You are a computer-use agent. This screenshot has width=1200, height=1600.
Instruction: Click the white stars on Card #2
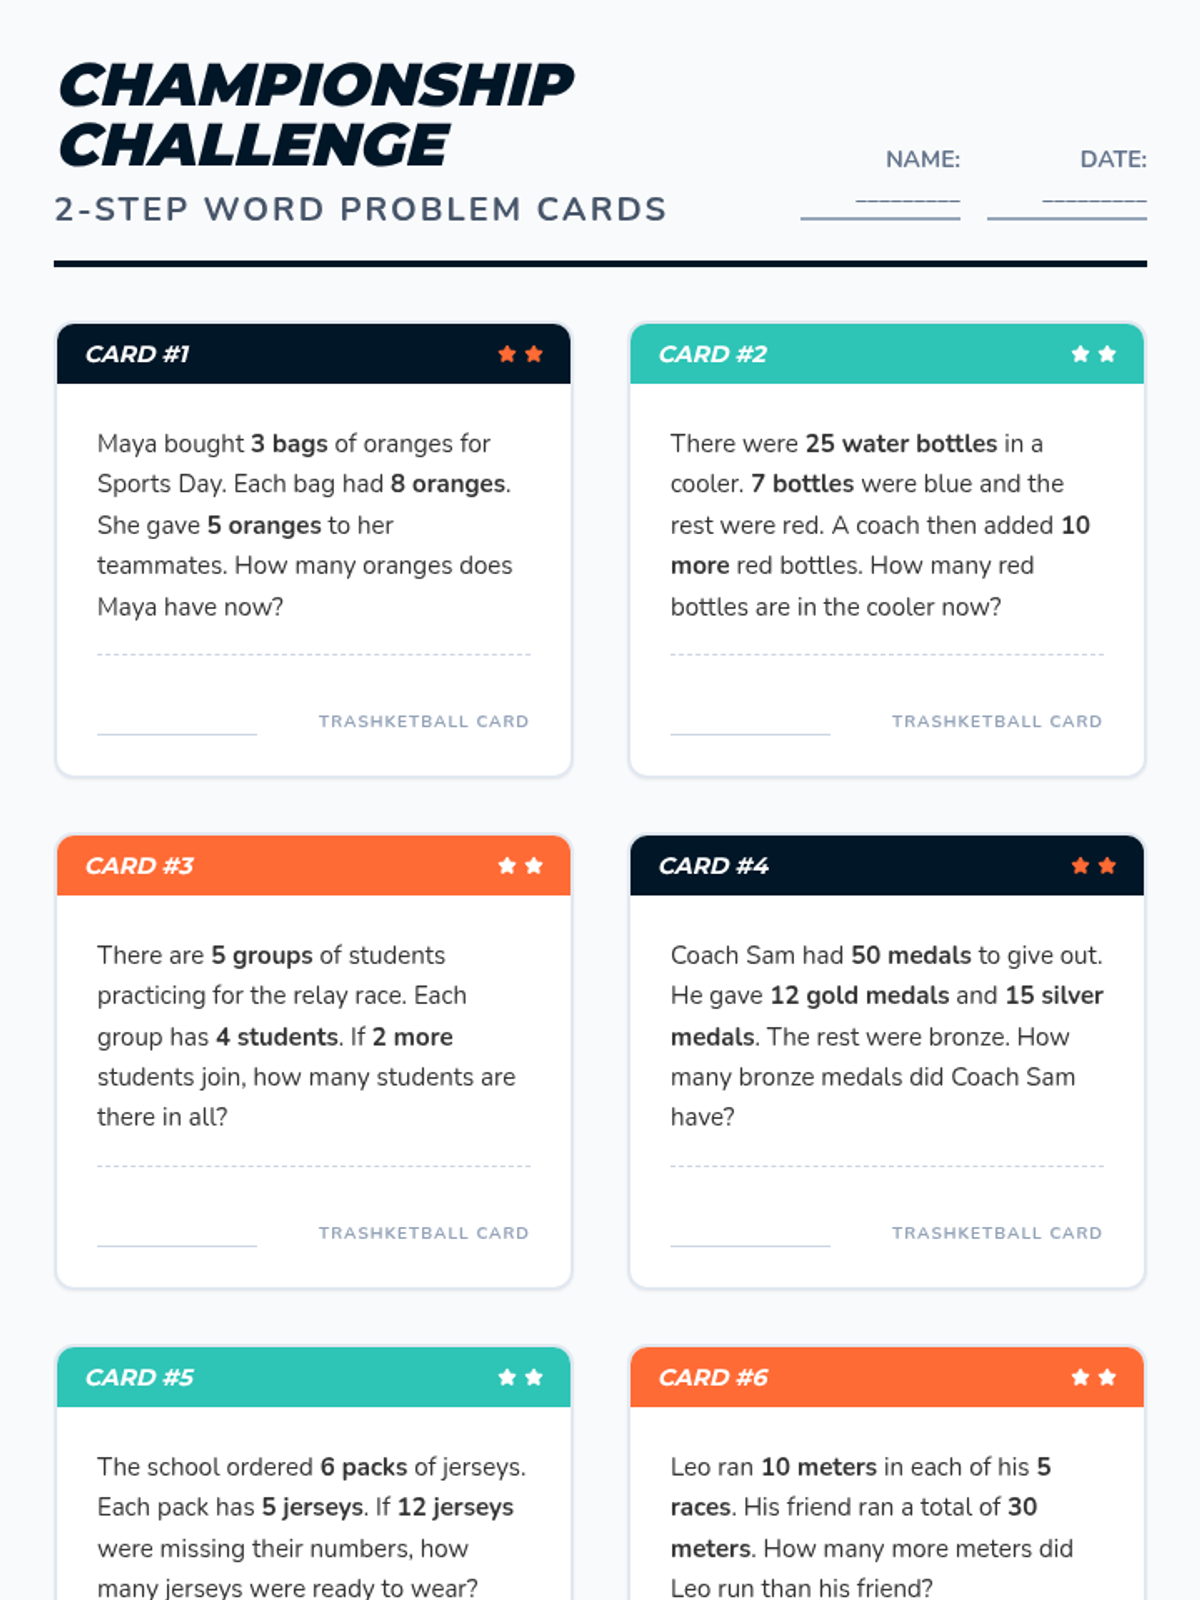(x=1093, y=354)
